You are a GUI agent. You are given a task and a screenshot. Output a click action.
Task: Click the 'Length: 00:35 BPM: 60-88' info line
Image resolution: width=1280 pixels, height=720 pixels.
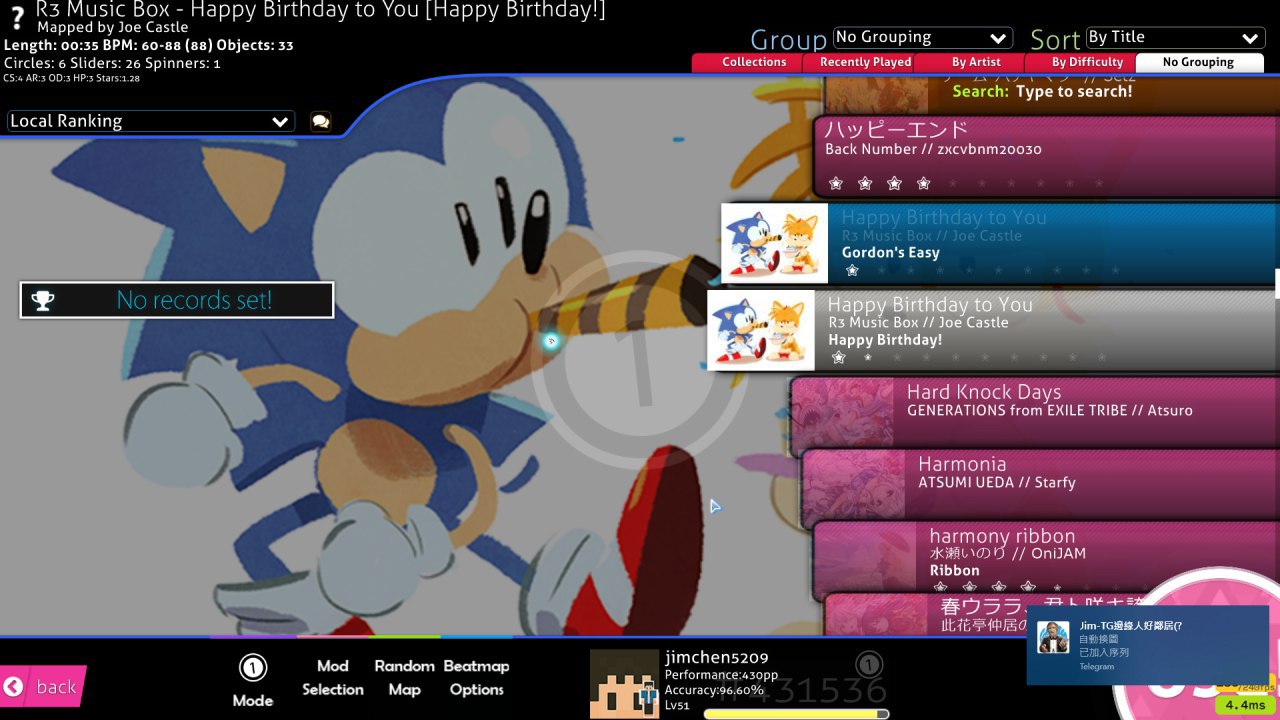click(x=148, y=45)
